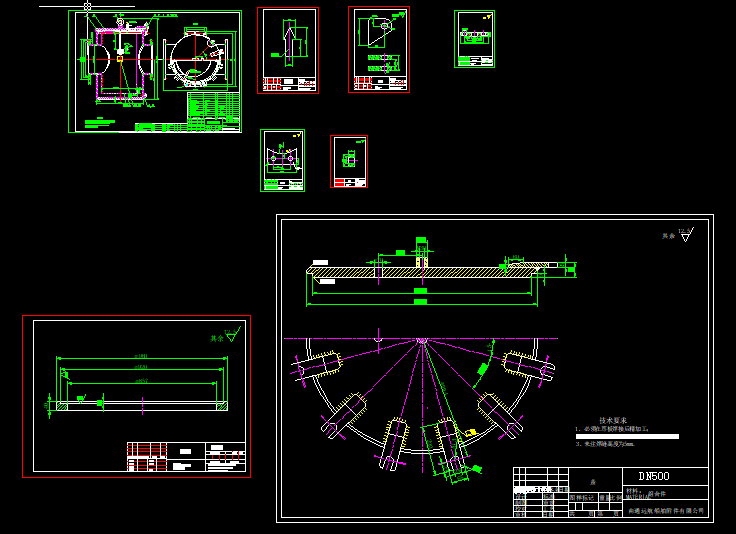This screenshot has height=534, width=736.
Task: Click green angle dimension arc in DN500 sheet
Action: (483, 366)
